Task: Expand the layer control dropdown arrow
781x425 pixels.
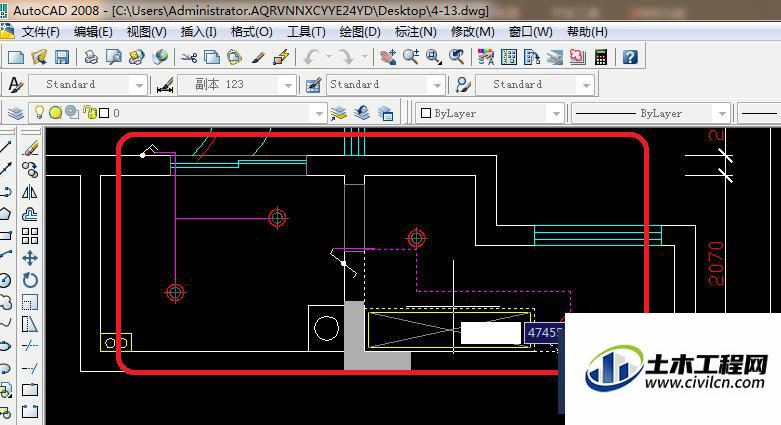Action: tap(319, 114)
